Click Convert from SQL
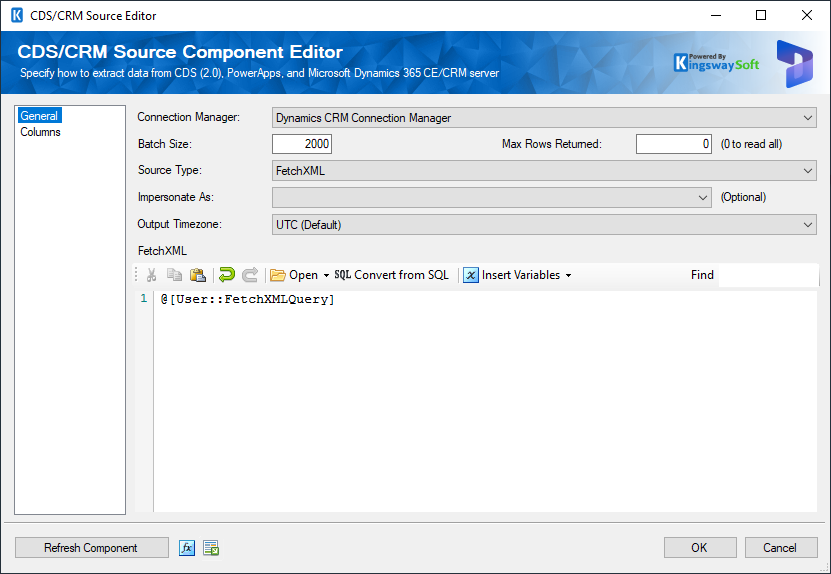The image size is (831, 574). pos(392,275)
